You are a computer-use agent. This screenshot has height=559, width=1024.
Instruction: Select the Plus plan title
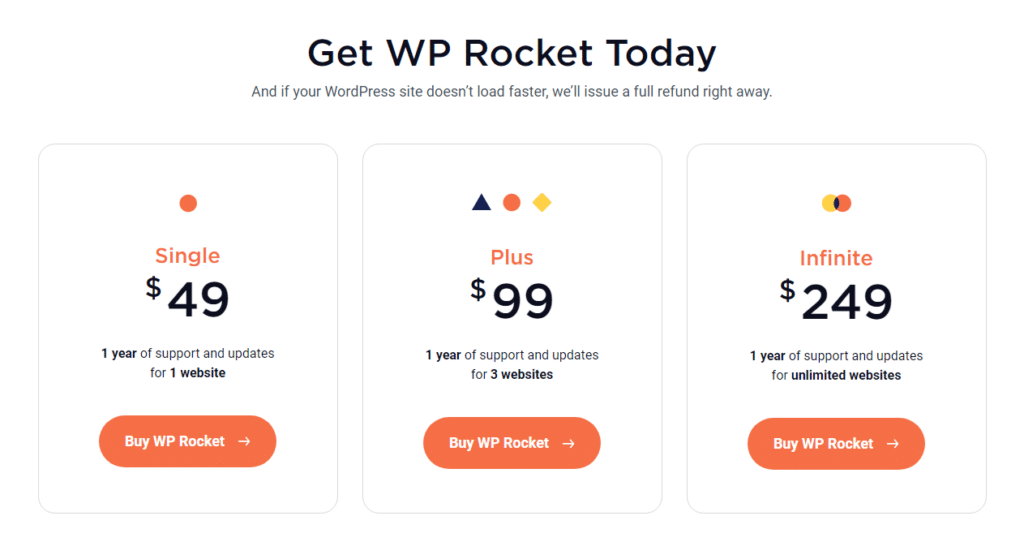[512, 258]
